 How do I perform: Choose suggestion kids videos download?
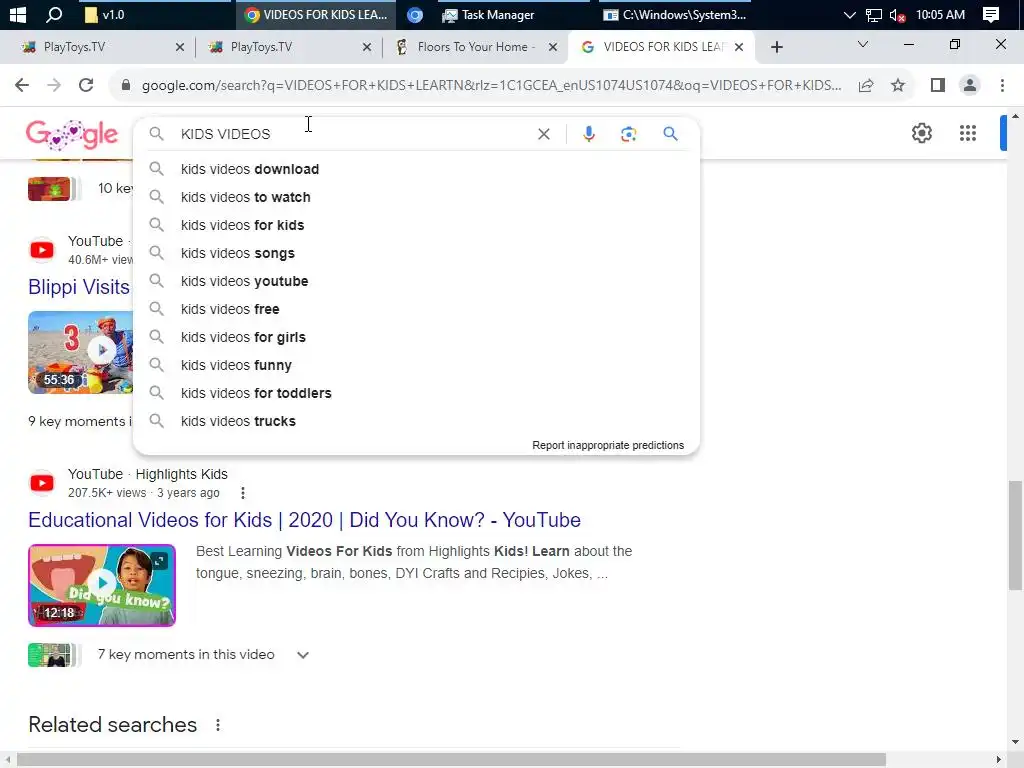coord(416,169)
